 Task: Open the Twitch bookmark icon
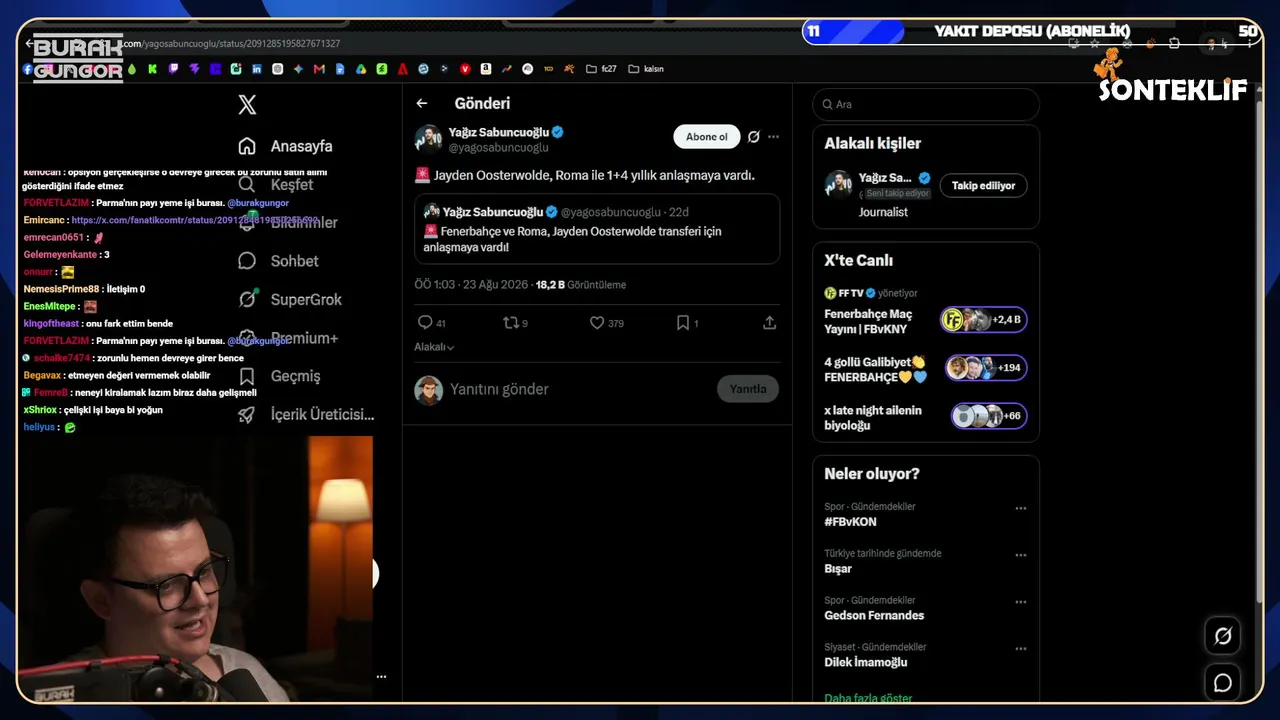click(x=174, y=69)
